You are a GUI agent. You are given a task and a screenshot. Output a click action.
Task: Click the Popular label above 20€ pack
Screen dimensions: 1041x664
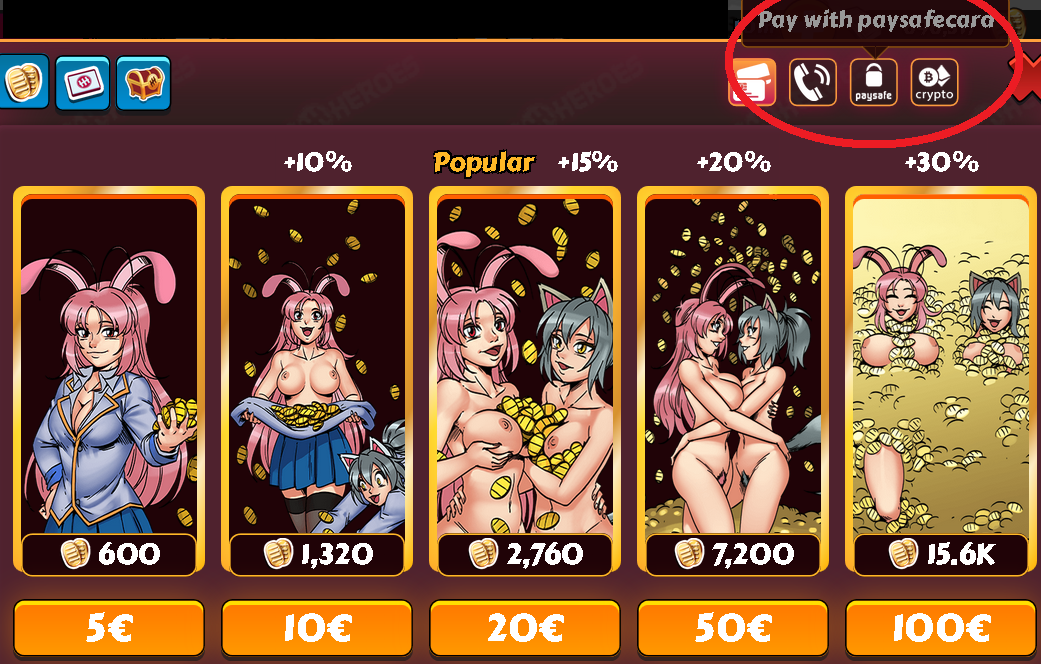pyautogui.click(x=483, y=163)
